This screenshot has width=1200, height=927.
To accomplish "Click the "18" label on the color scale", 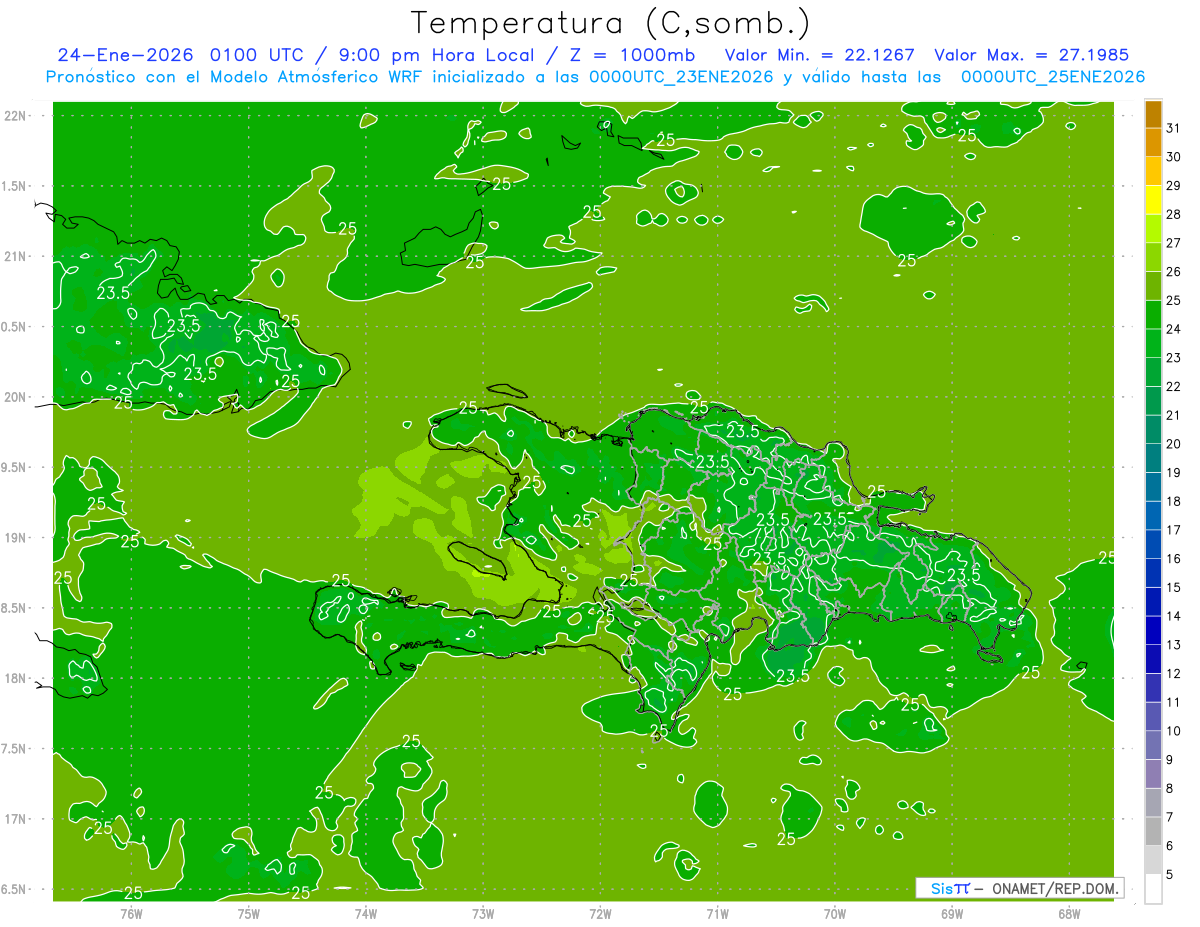I will click(1174, 501).
